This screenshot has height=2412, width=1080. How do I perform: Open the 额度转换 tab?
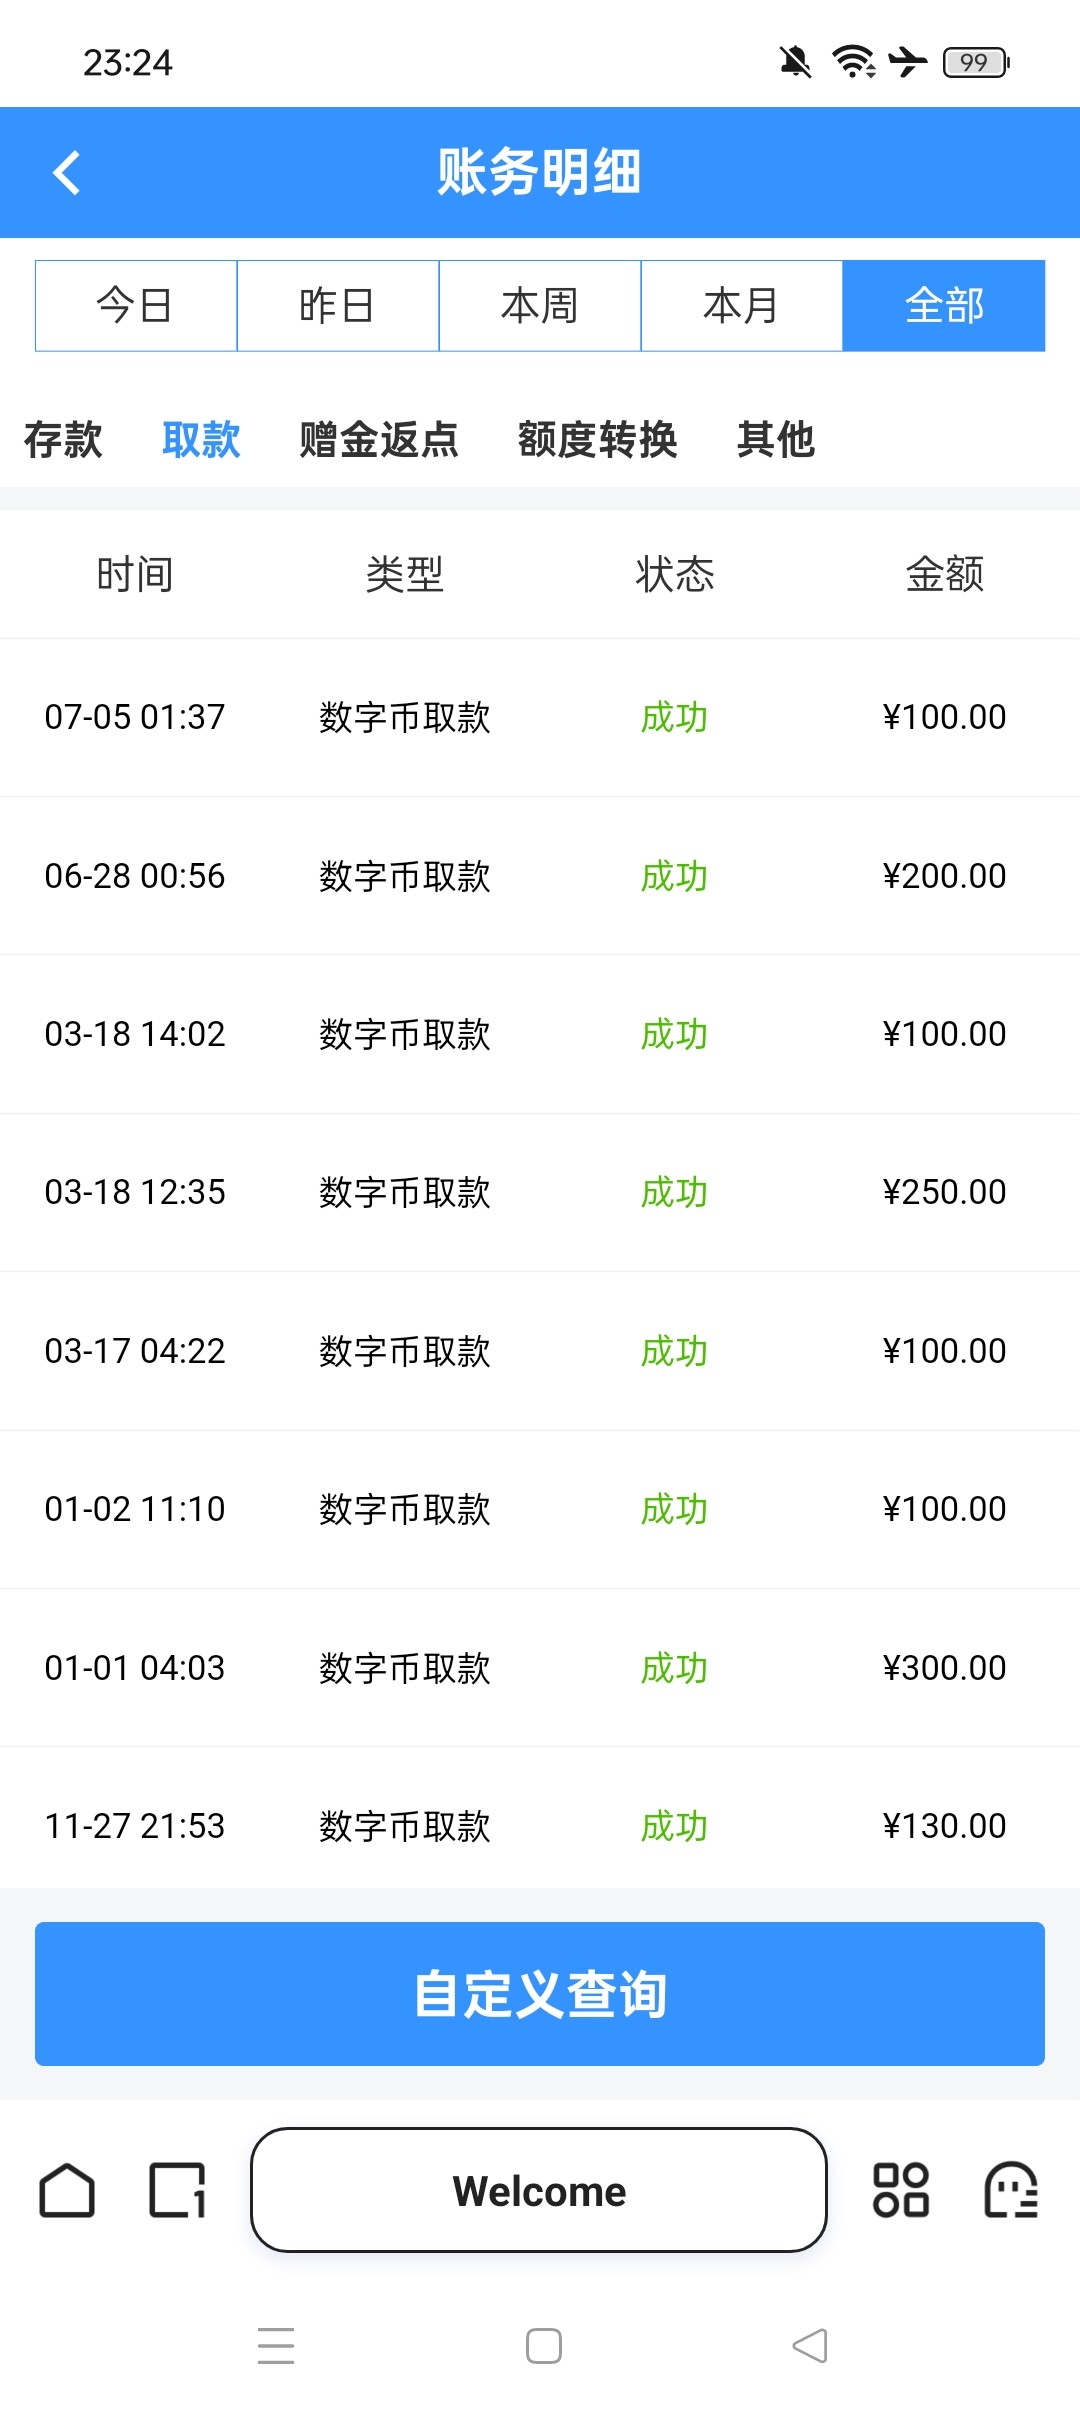pyautogui.click(x=597, y=440)
